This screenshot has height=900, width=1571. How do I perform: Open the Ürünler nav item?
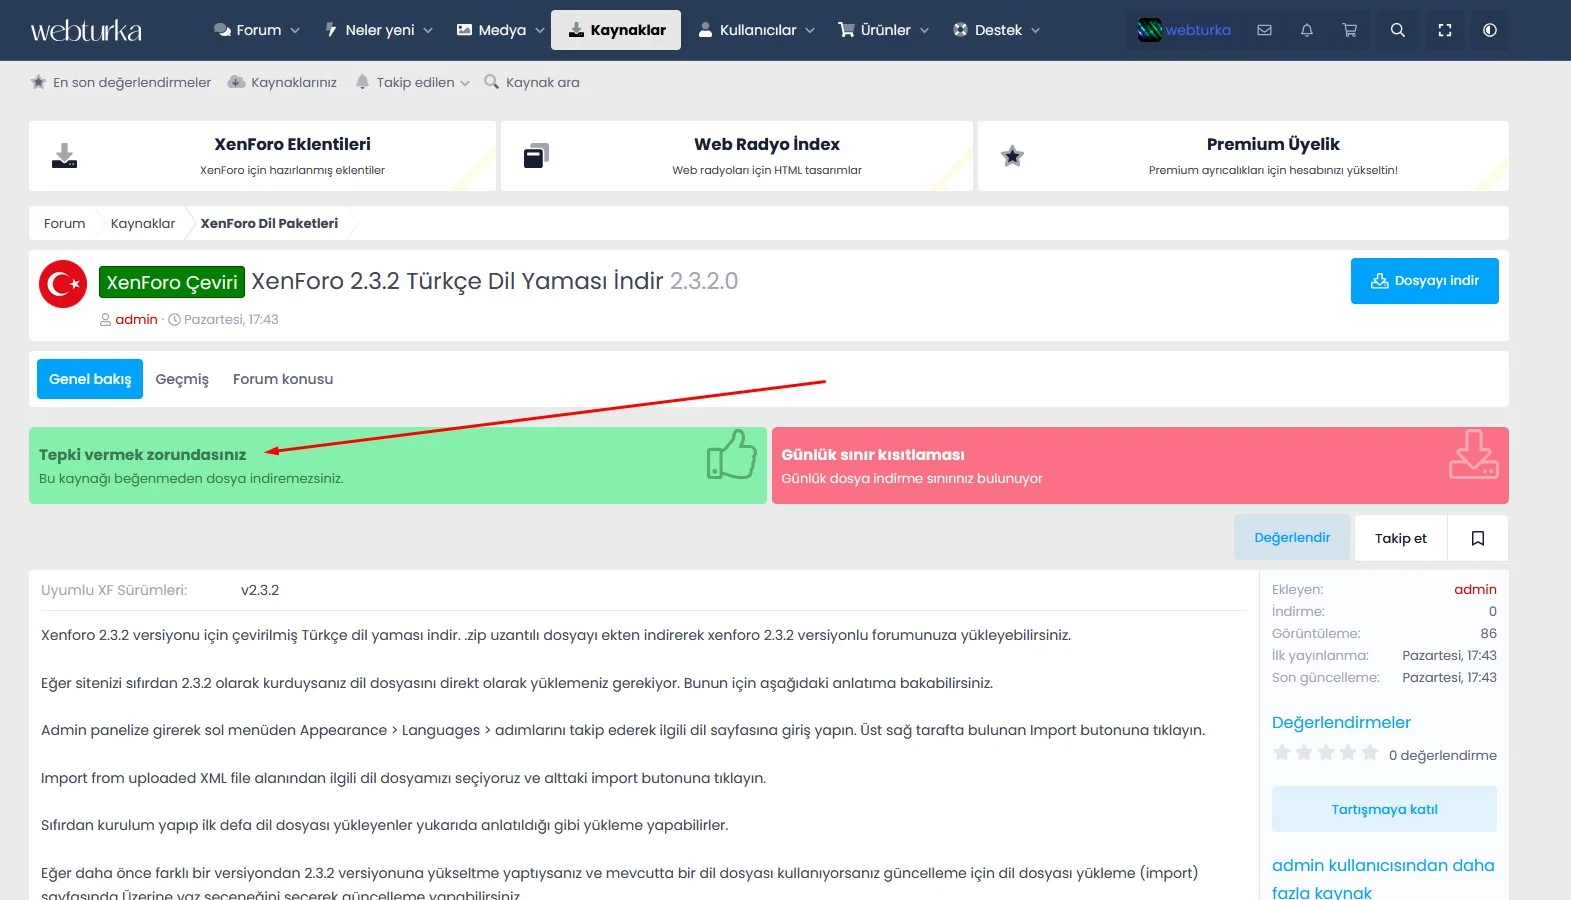(x=874, y=30)
